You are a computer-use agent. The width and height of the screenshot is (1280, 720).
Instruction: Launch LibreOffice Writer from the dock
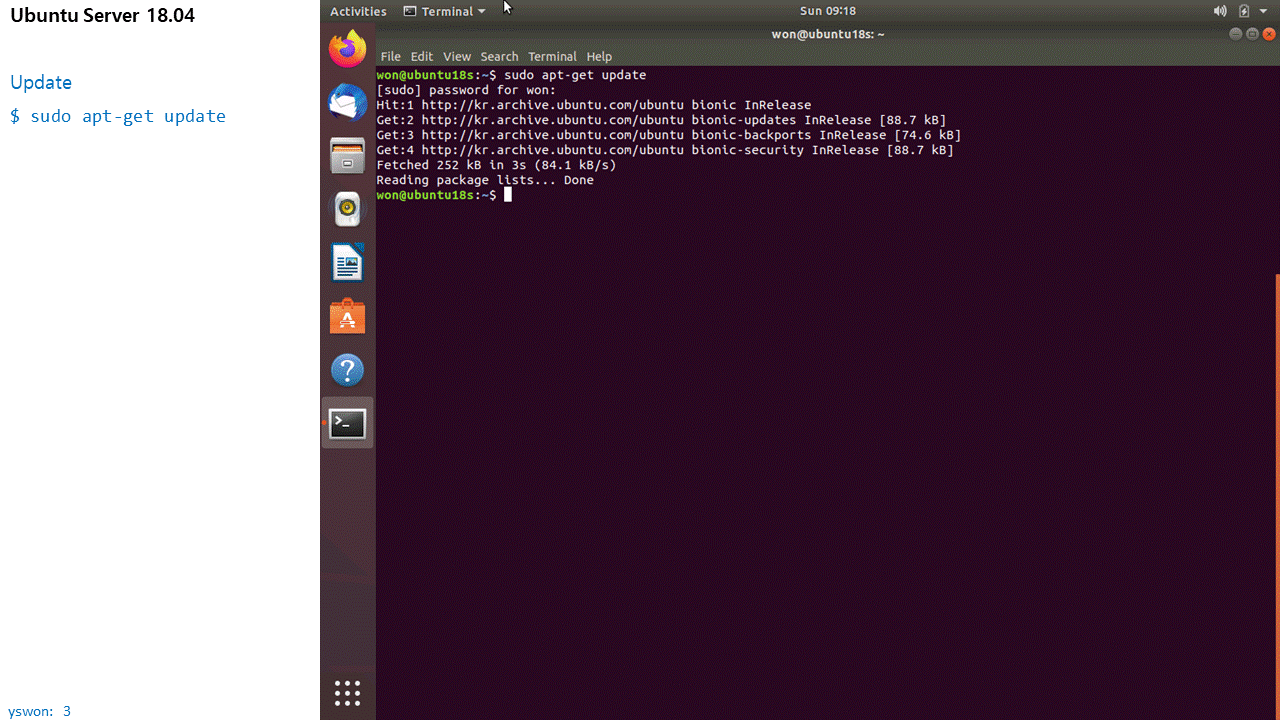348,263
